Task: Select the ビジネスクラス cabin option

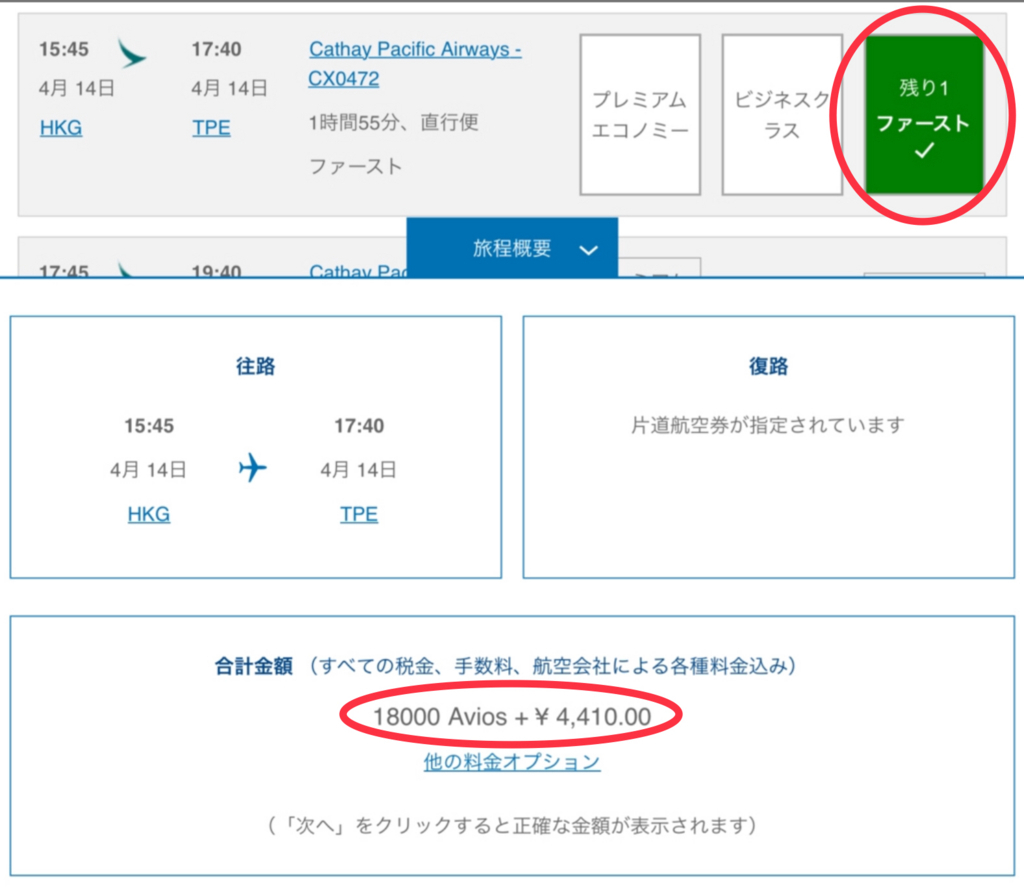Action: tap(782, 114)
